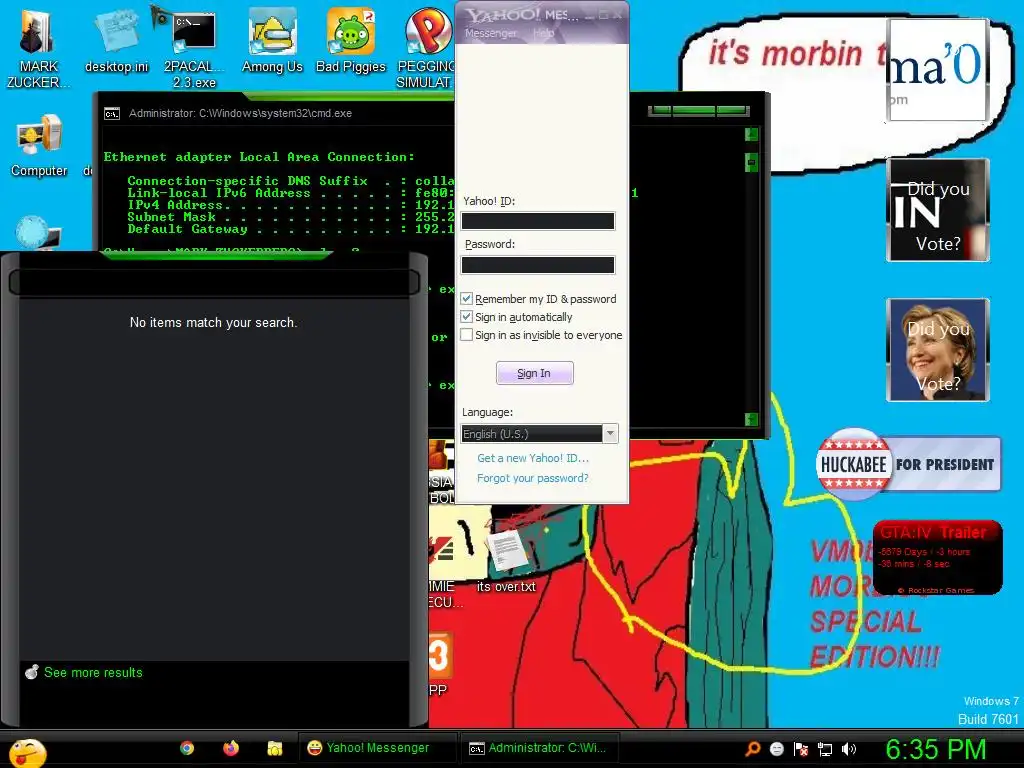The image size is (1024, 768).
Task: Click See more results in search panel
Action: (x=93, y=672)
